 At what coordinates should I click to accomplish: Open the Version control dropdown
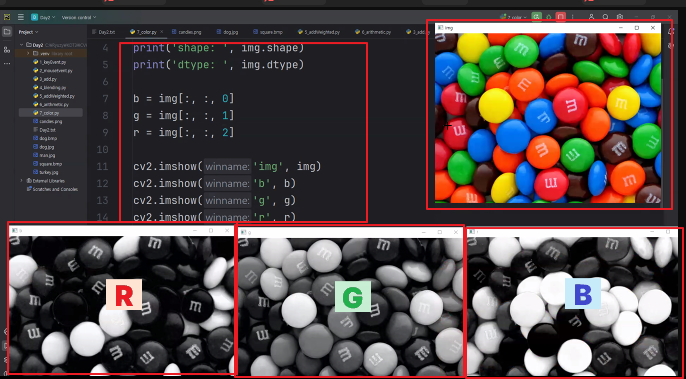point(79,18)
